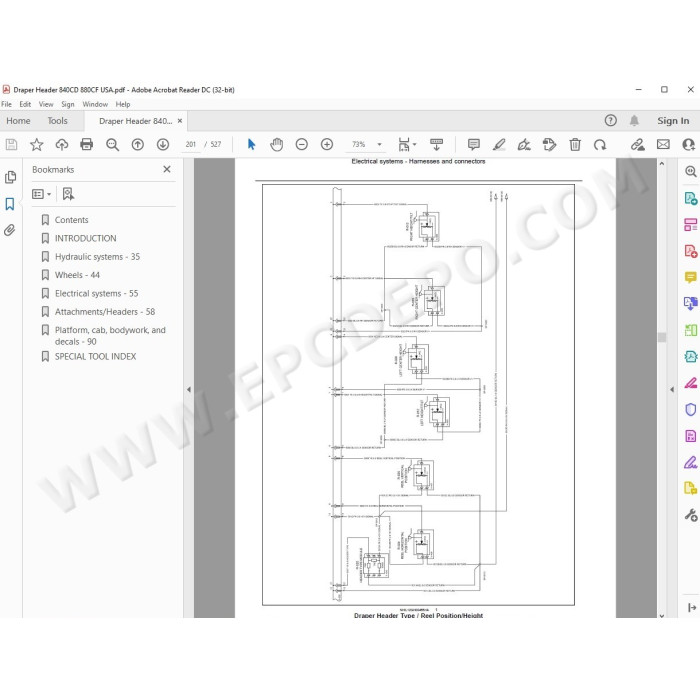Open the Find text search tool

pos(112,144)
